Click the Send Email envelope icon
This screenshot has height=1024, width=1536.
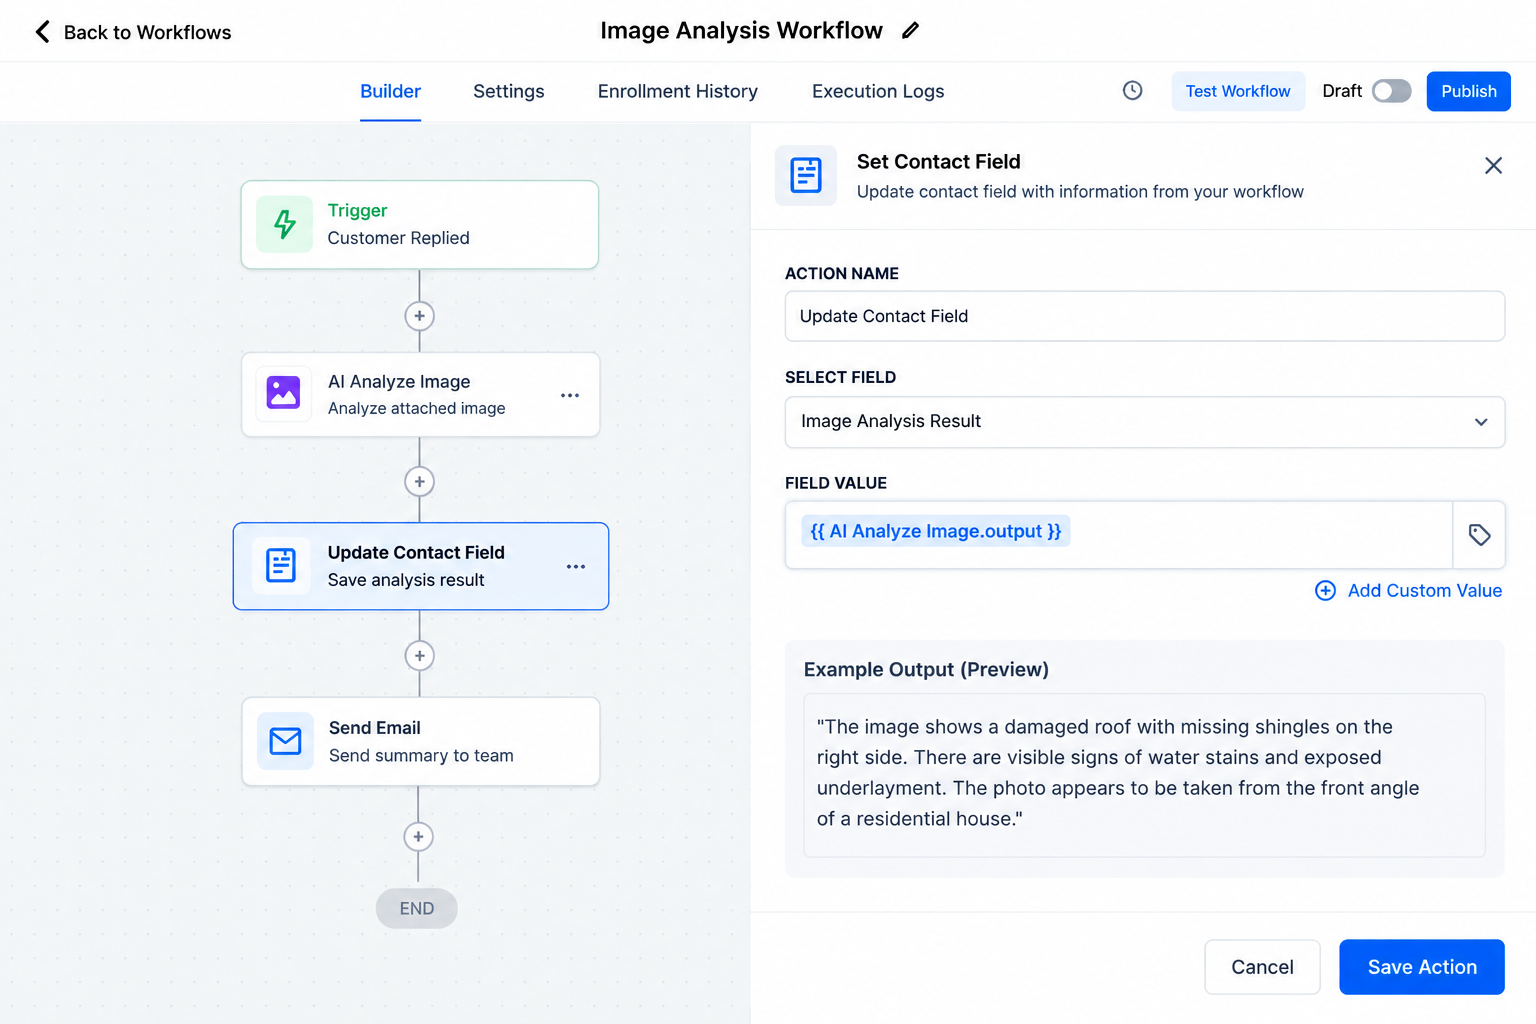[285, 741]
